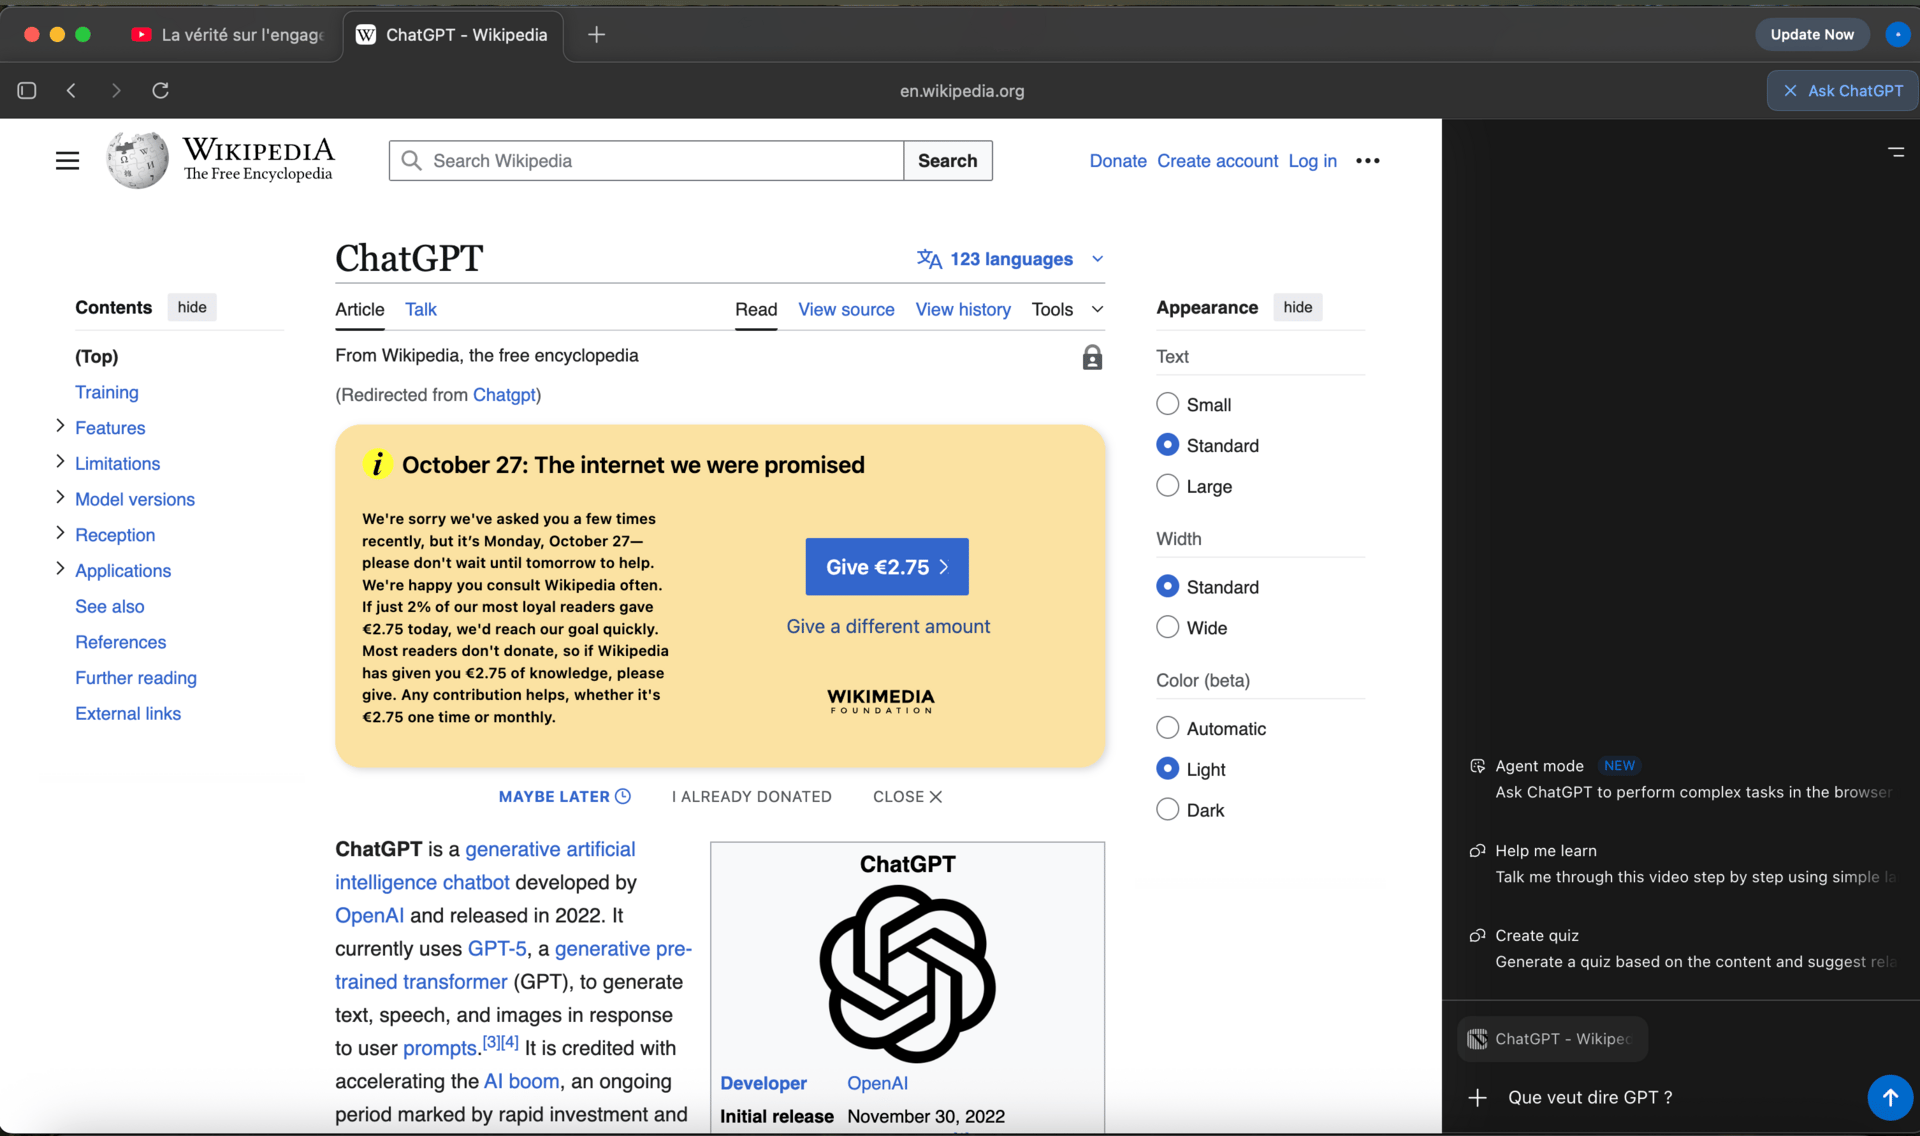Select Wide width setting
Viewport: 1920px width, 1136px height.
[x=1167, y=628]
